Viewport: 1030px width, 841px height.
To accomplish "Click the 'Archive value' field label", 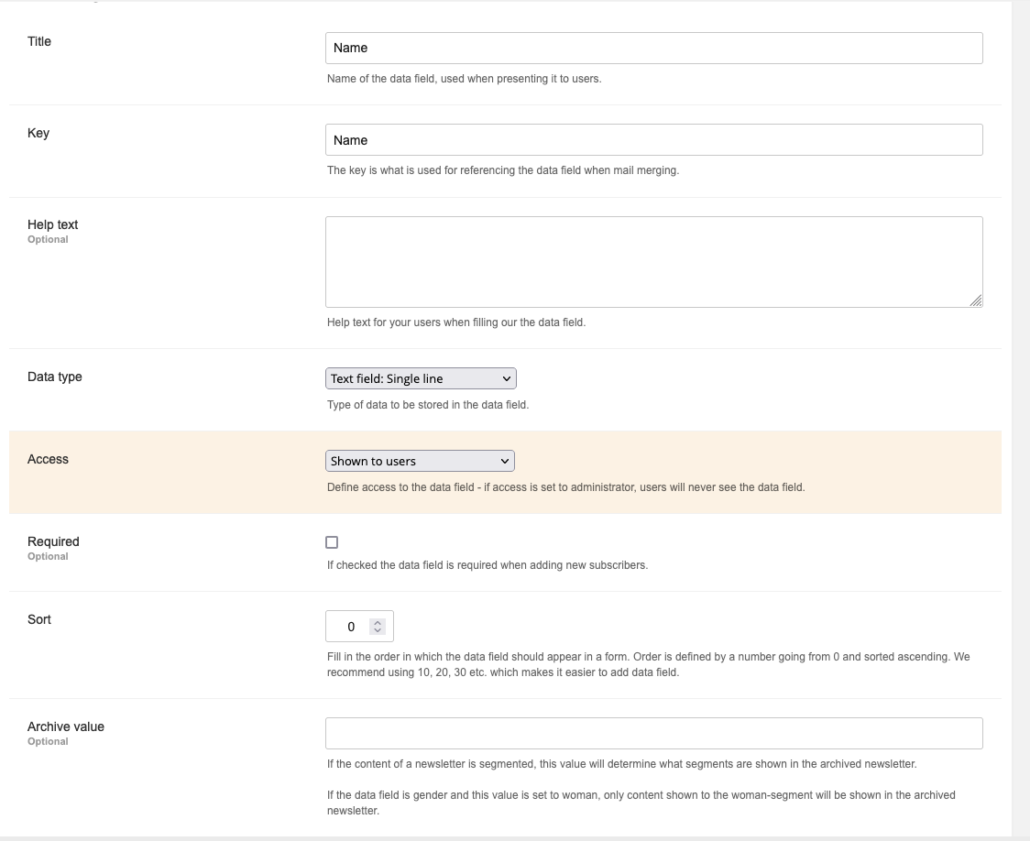I will (66, 727).
